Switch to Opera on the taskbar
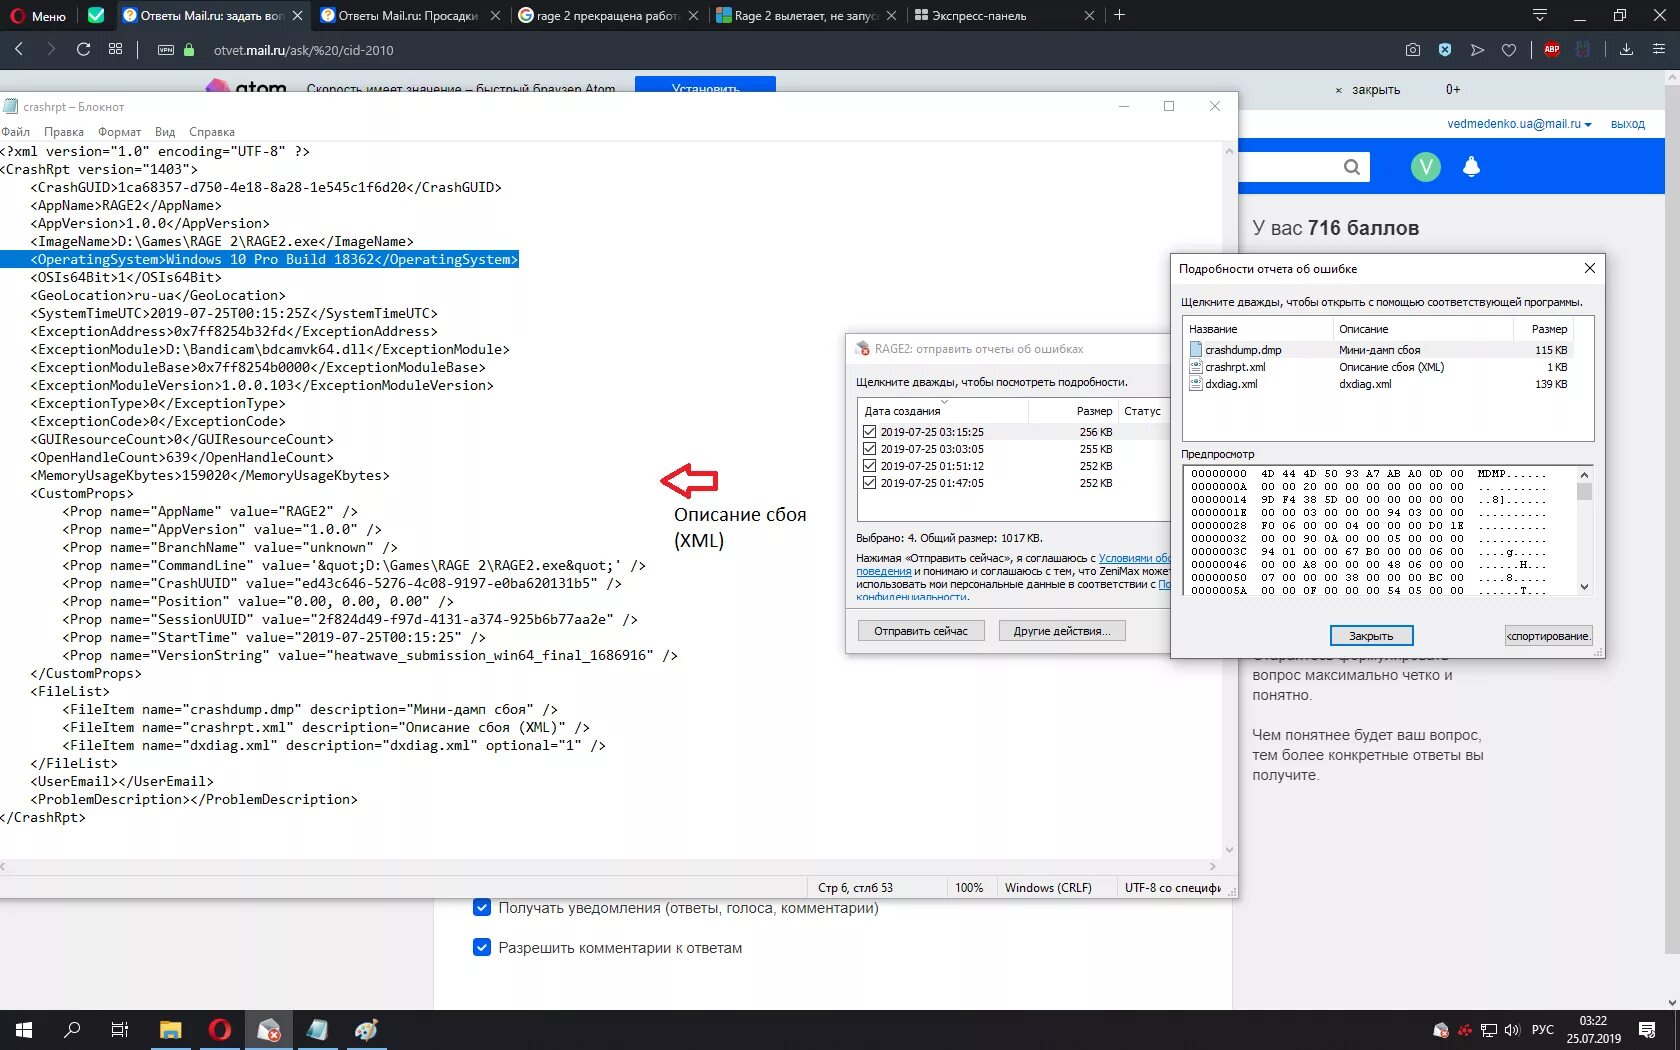Viewport: 1680px width, 1050px height. [x=220, y=1030]
